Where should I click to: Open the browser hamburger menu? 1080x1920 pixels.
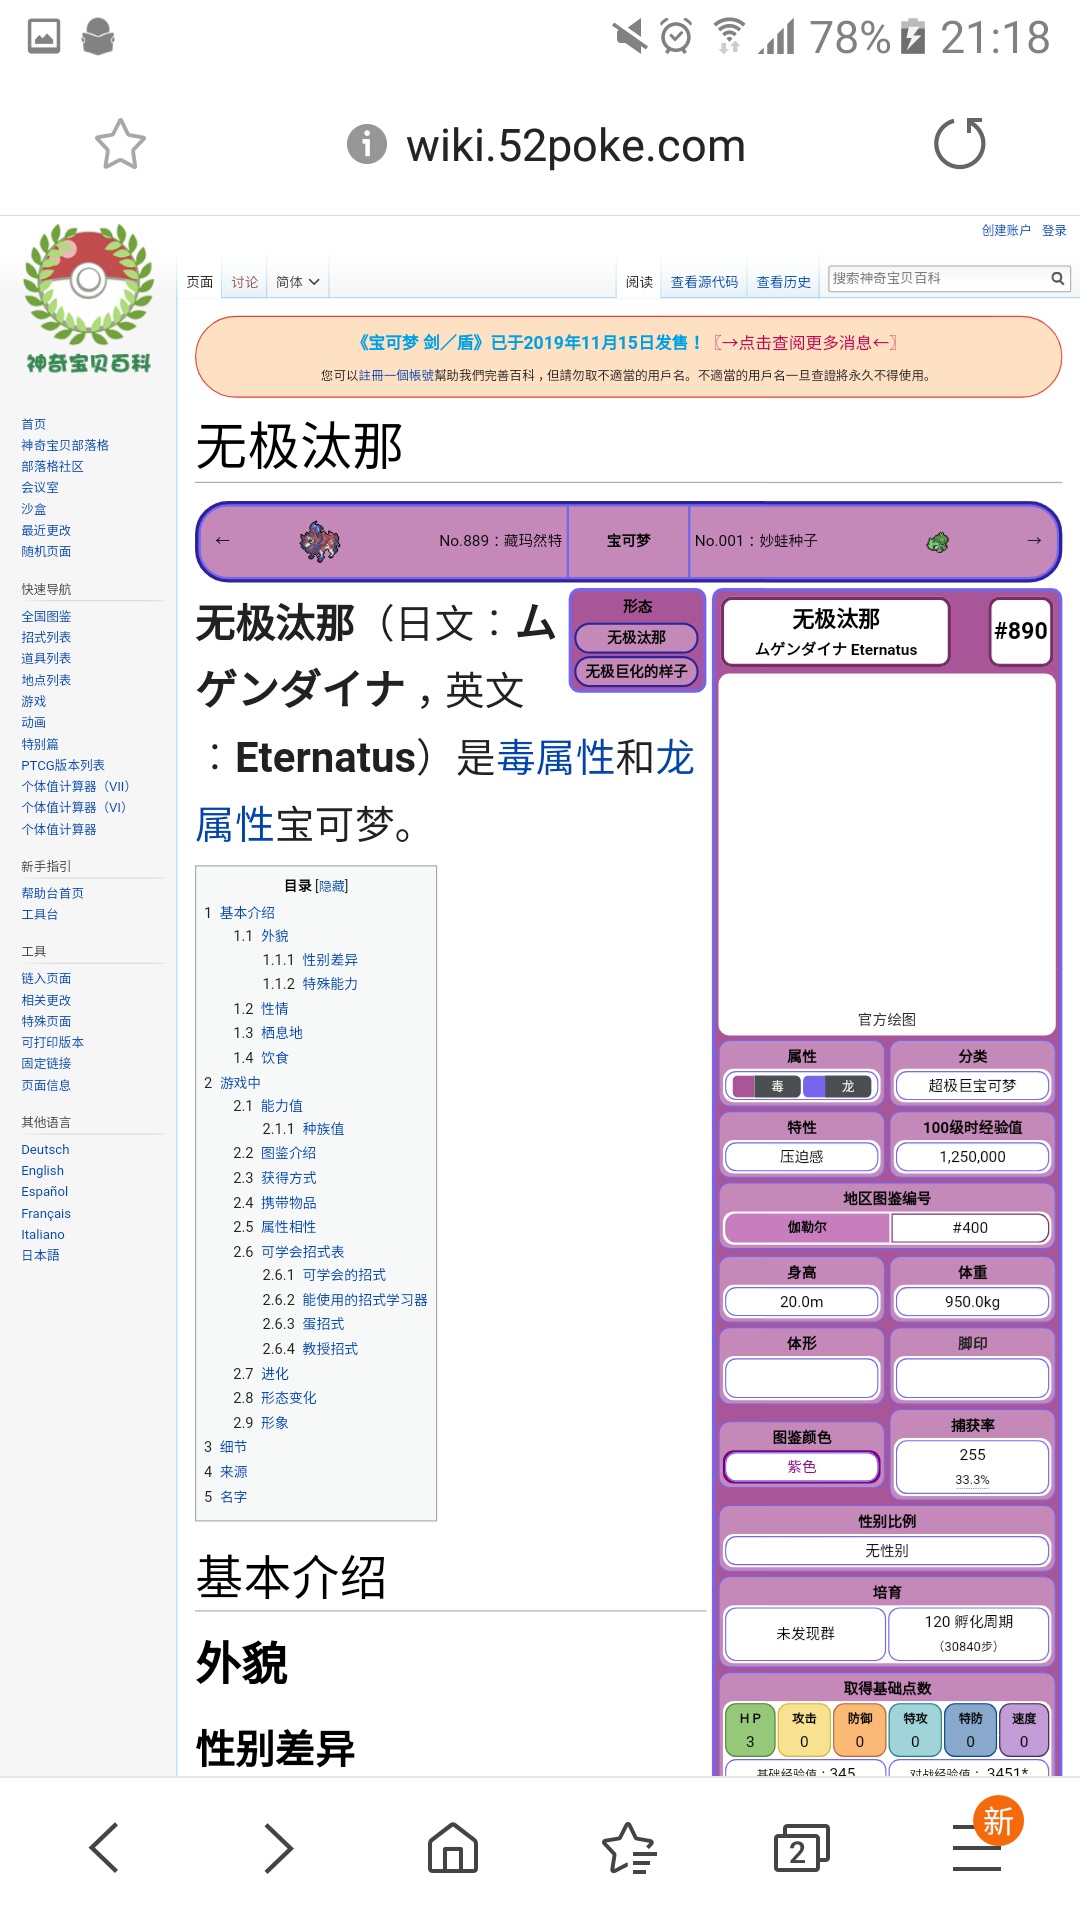coord(977,1847)
